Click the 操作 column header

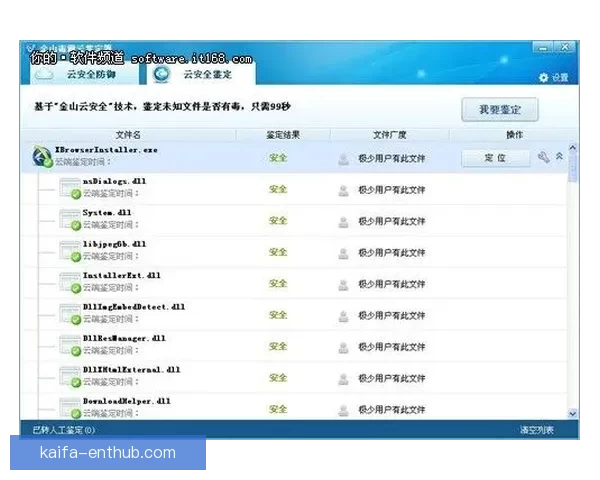click(x=515, y=135)
